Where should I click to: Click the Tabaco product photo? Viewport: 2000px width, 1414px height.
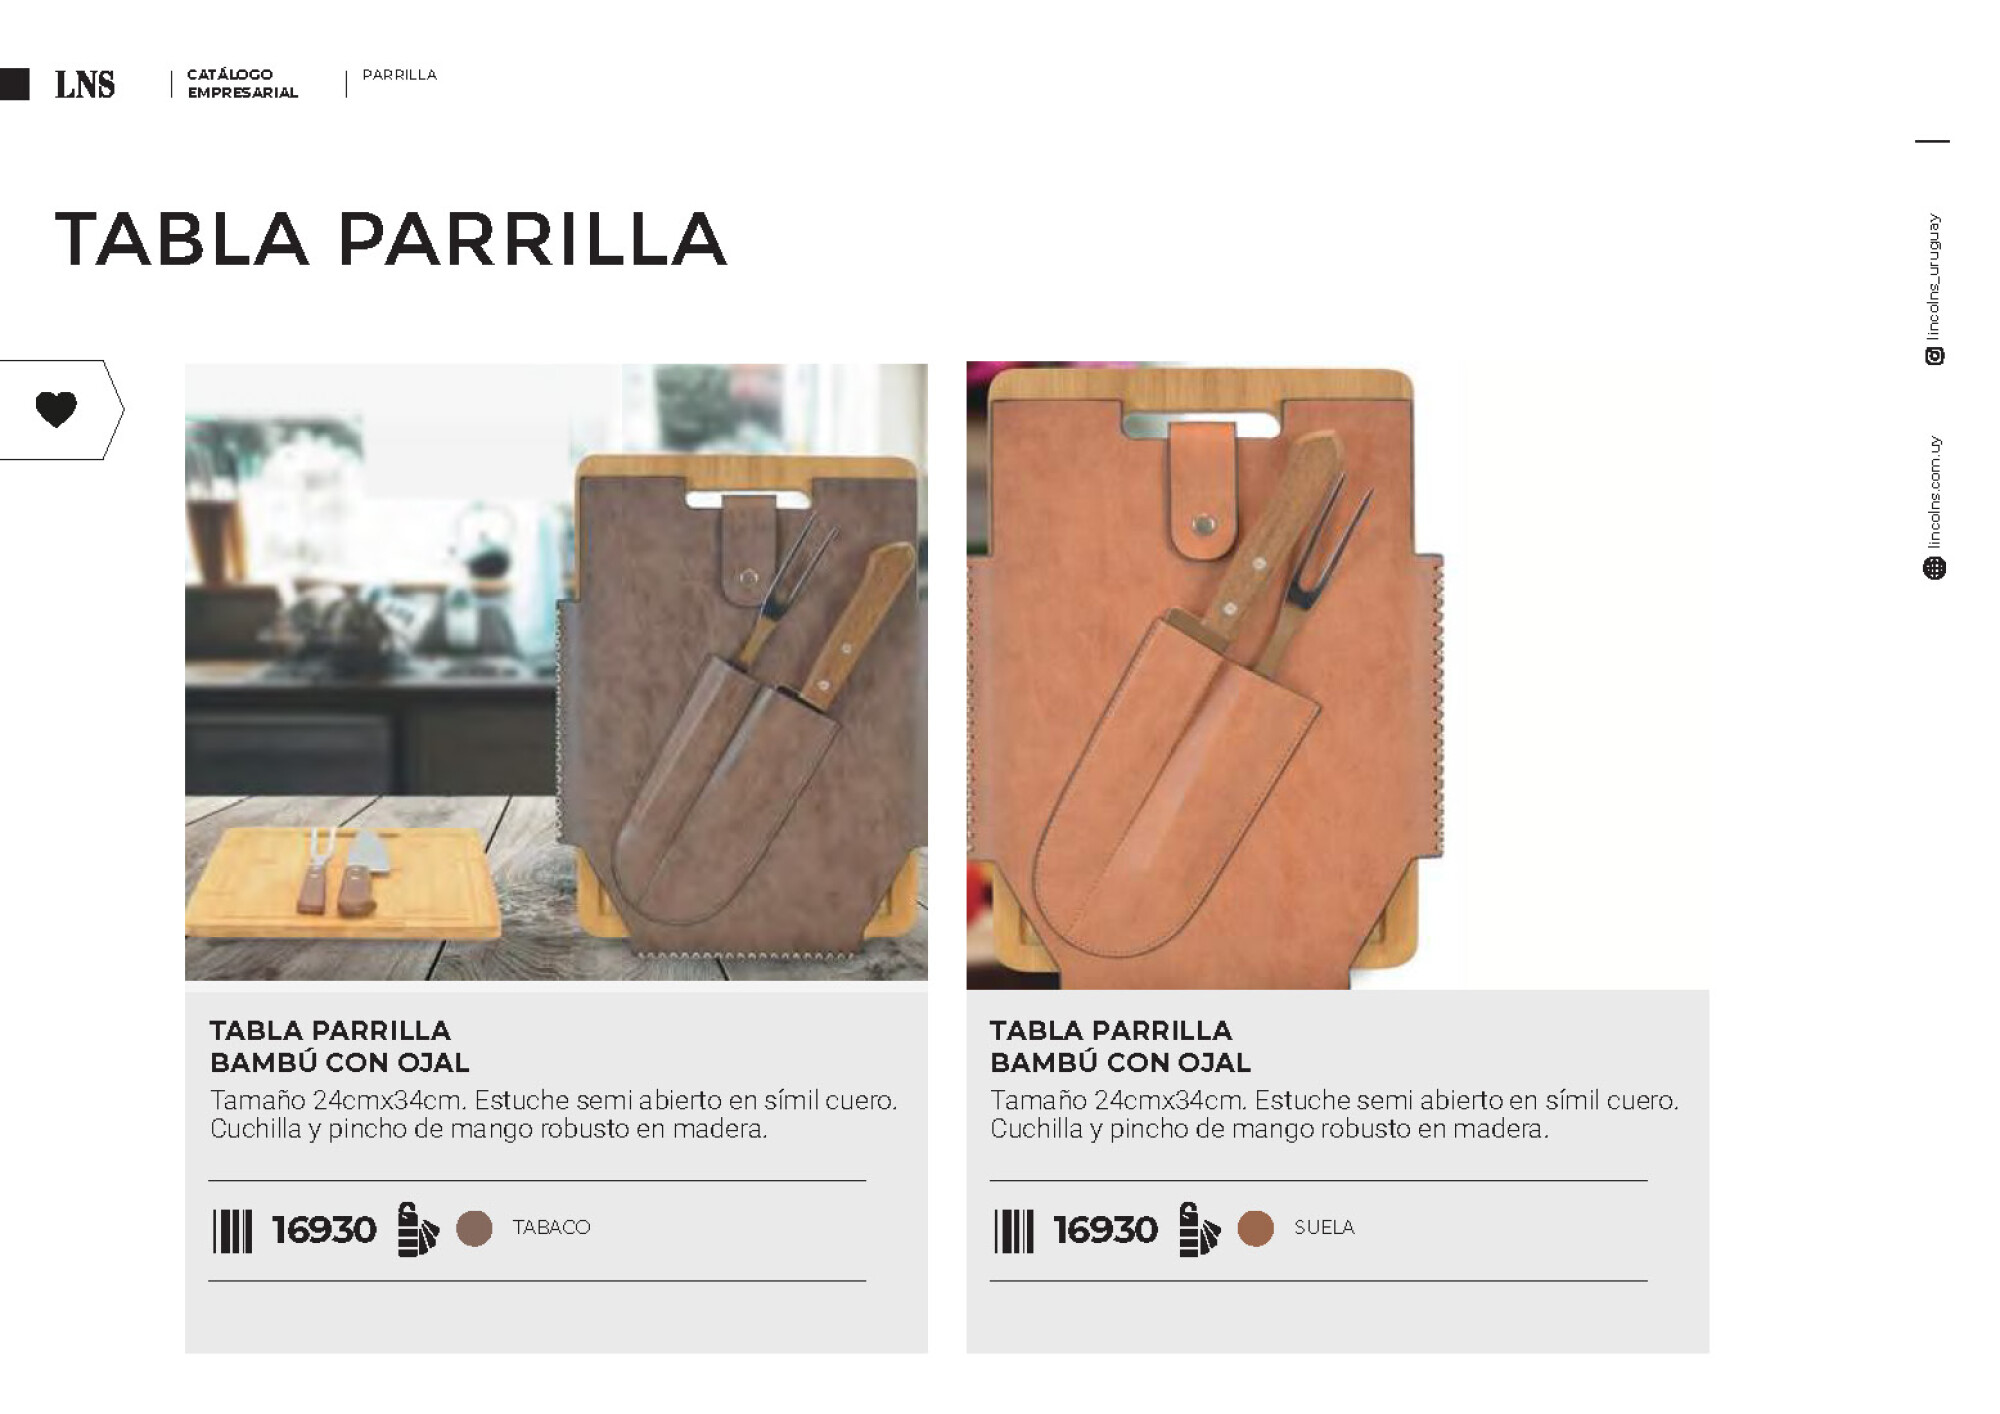[x=556, y=671]
